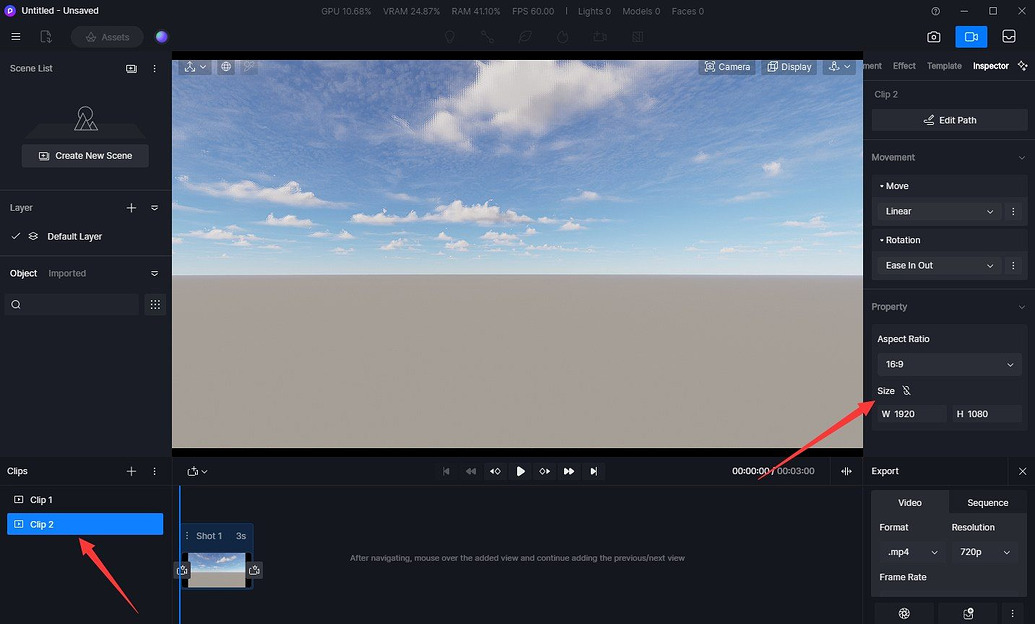Open the Resolution 720p dropdown in Export

point(985,551)
